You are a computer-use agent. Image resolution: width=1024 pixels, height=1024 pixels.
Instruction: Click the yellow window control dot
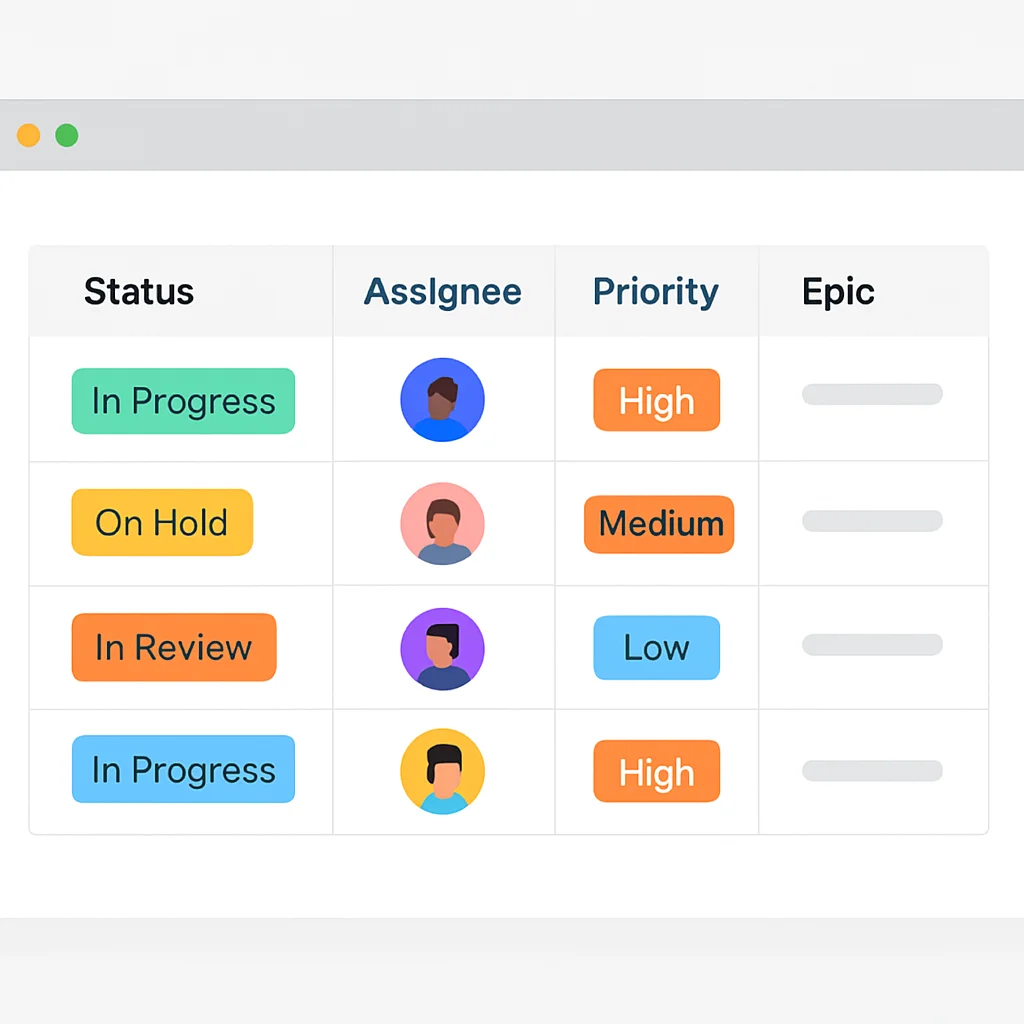(x=29, y=135)
